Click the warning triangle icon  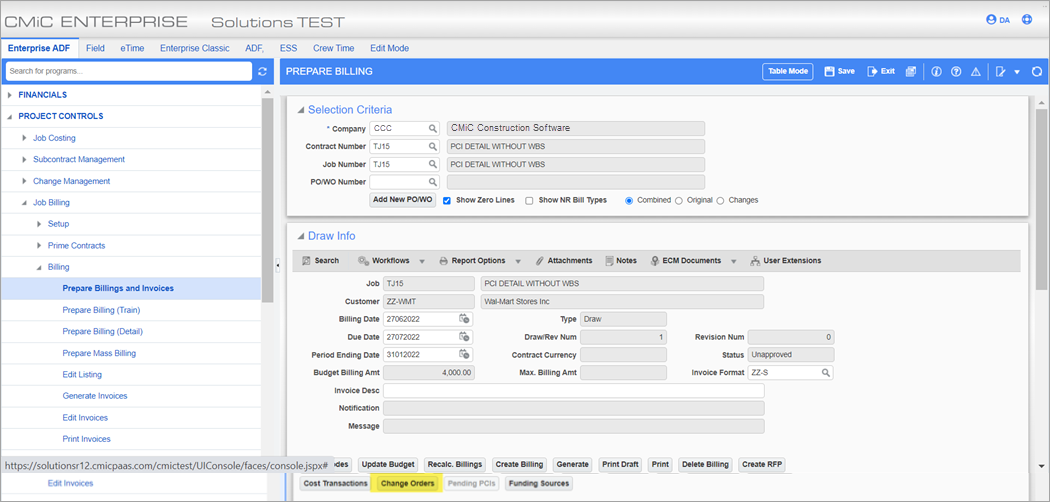click(x=976, y=72)
